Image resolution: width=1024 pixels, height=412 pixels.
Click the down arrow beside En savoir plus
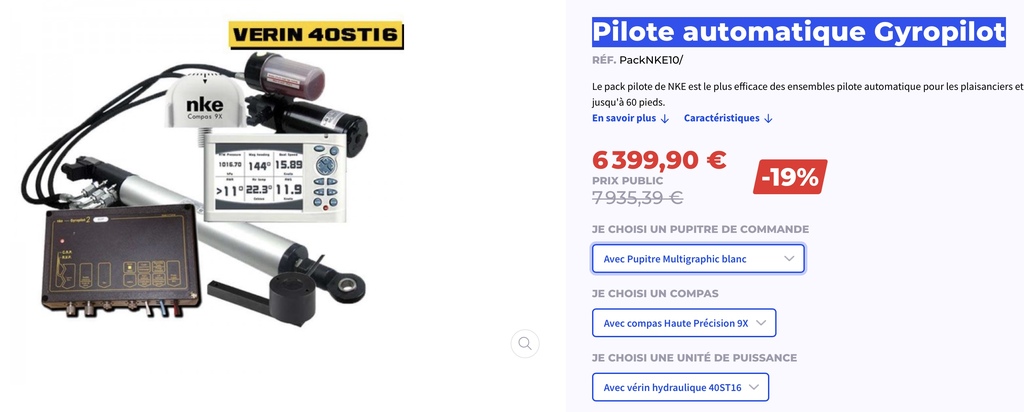point(665,119)
